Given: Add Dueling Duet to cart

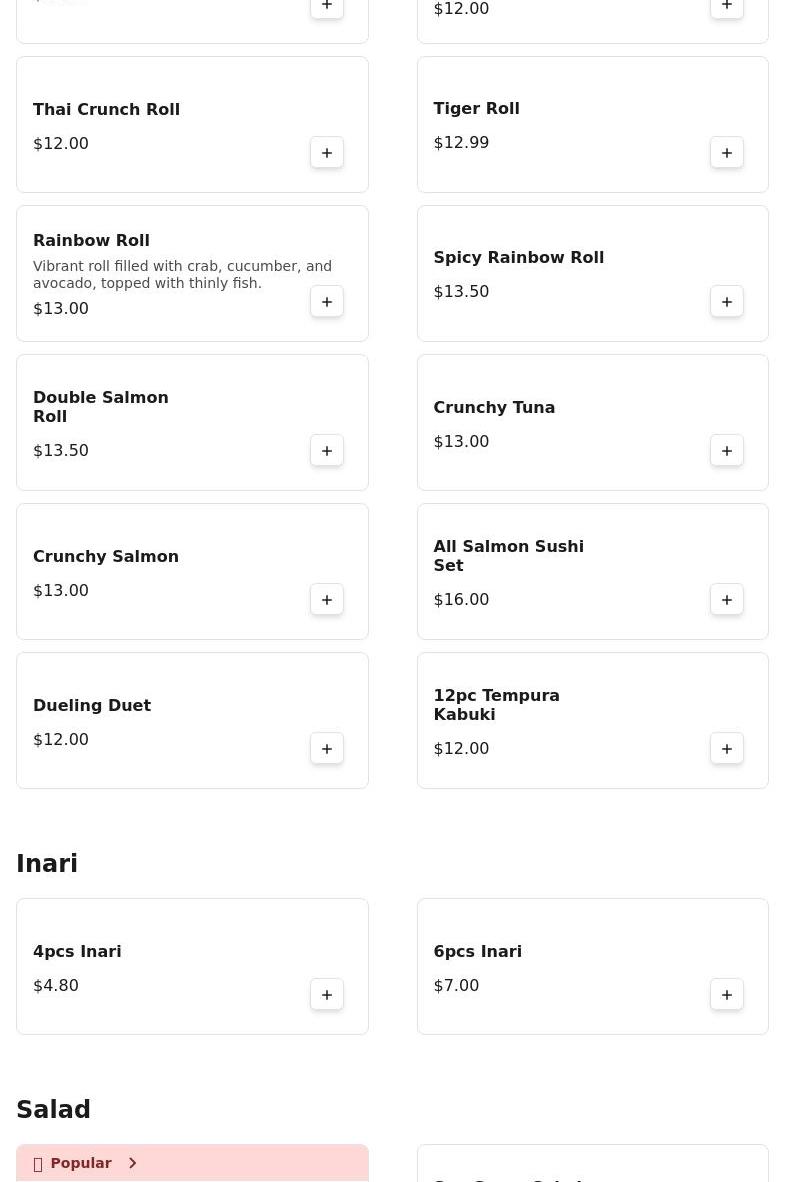Looking at the screenshot, I should coord(327,749).
